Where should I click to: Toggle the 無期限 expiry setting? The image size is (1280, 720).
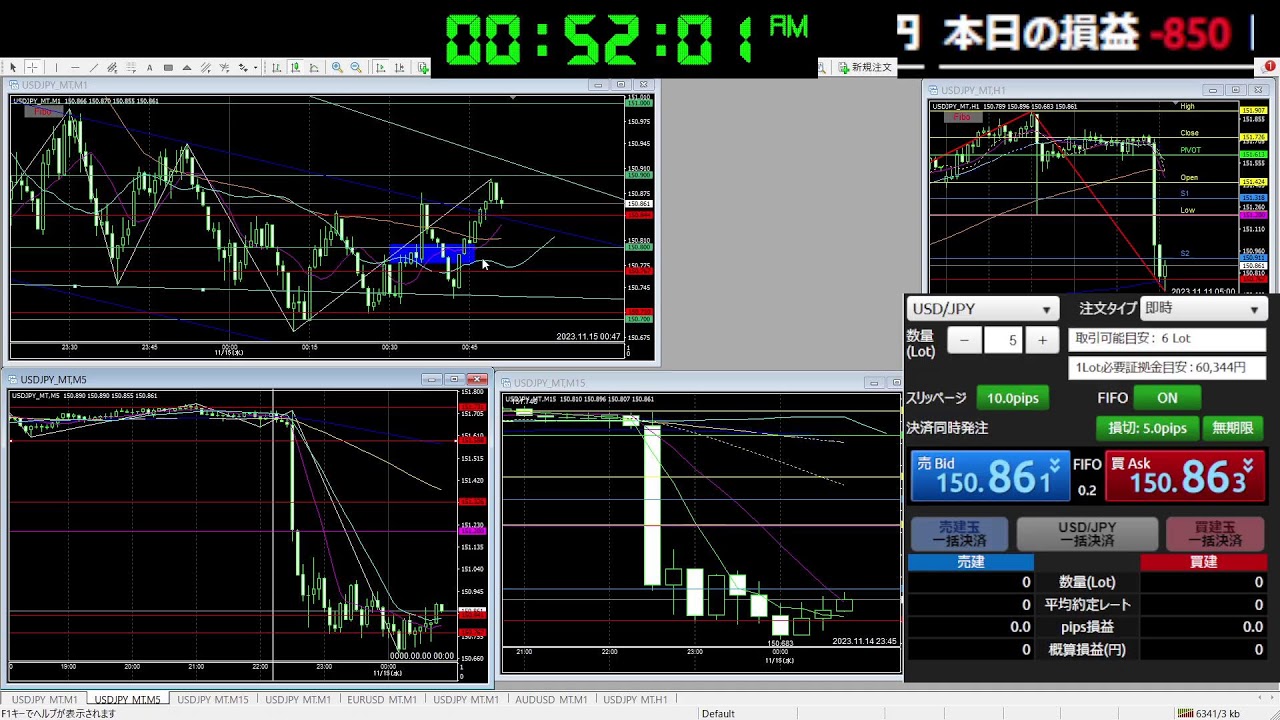1232,428
